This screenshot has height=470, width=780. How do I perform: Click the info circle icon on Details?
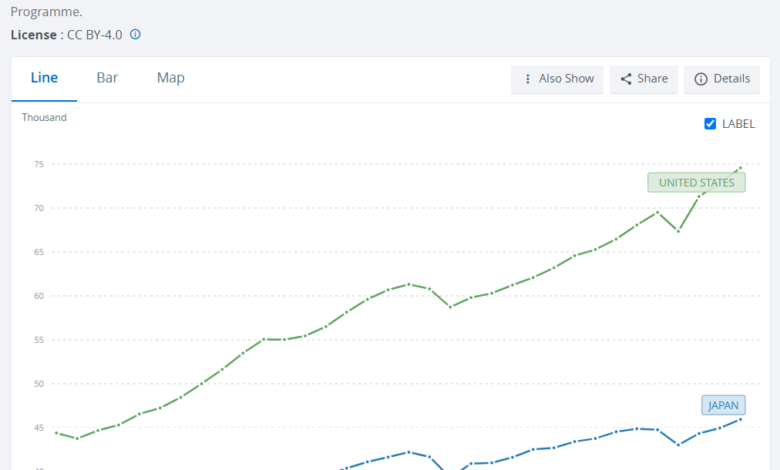click(700, 79)
